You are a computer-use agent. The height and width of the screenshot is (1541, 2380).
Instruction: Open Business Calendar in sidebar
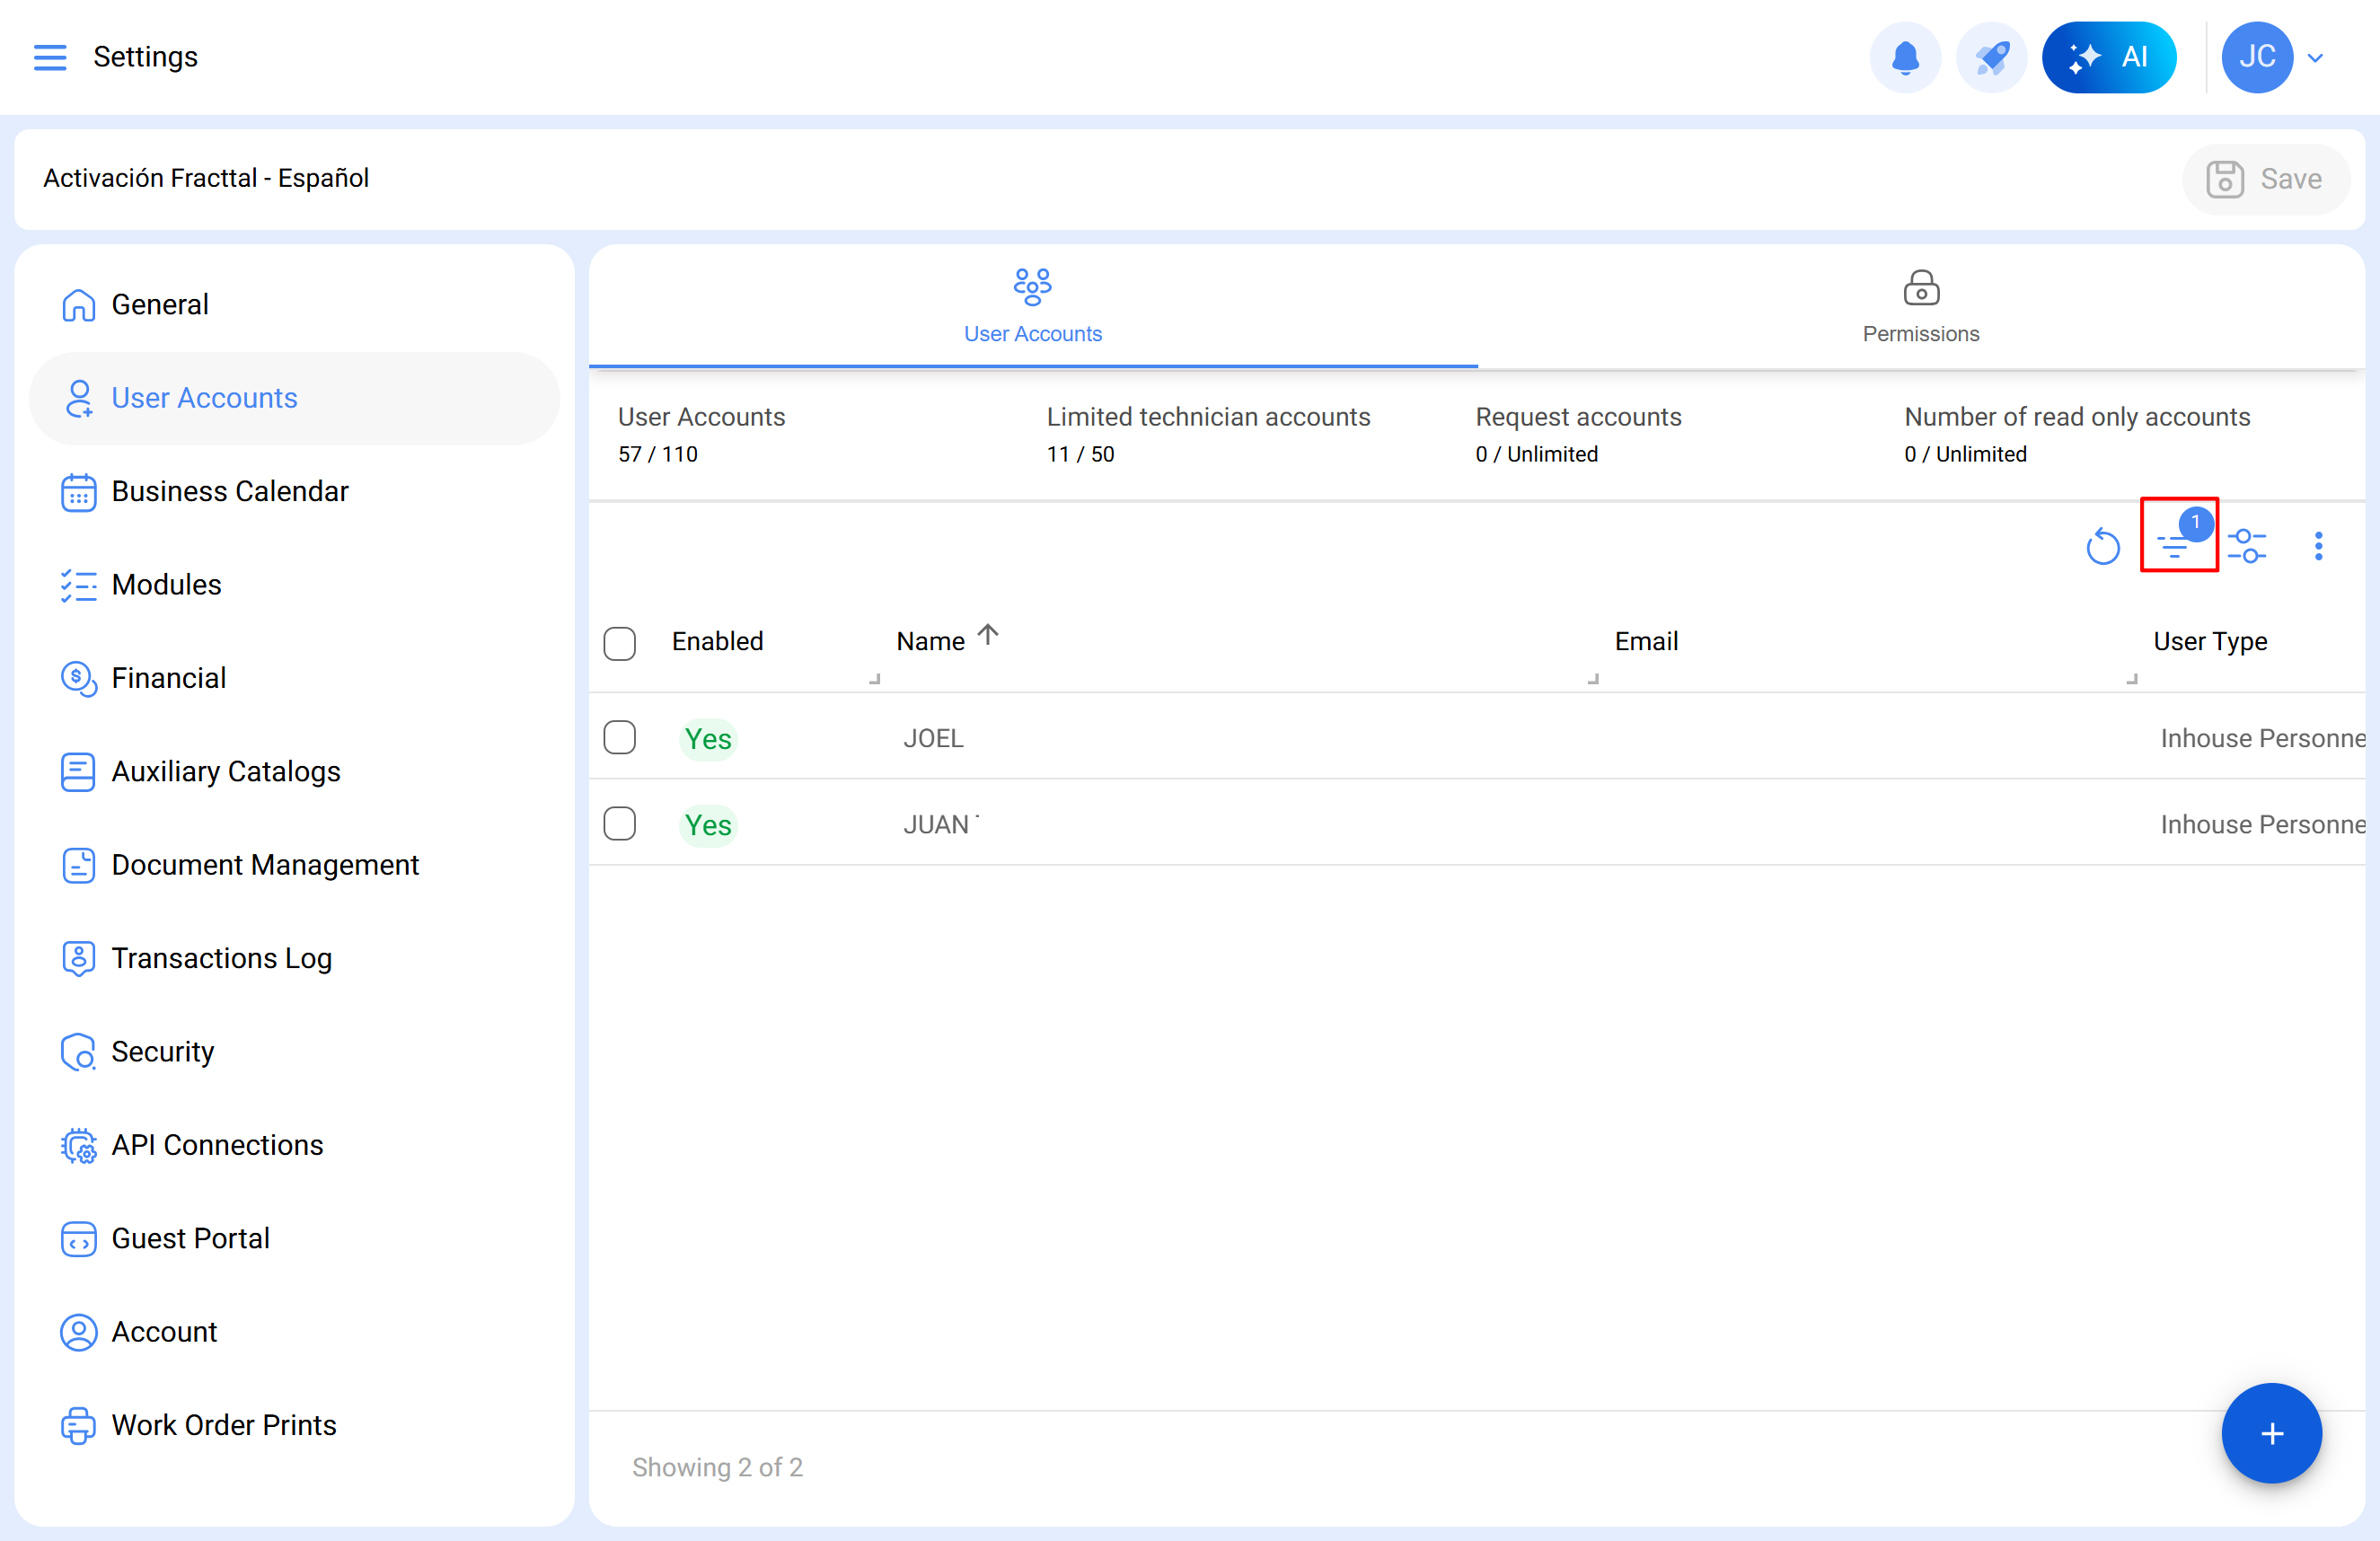tap(229, 491)
